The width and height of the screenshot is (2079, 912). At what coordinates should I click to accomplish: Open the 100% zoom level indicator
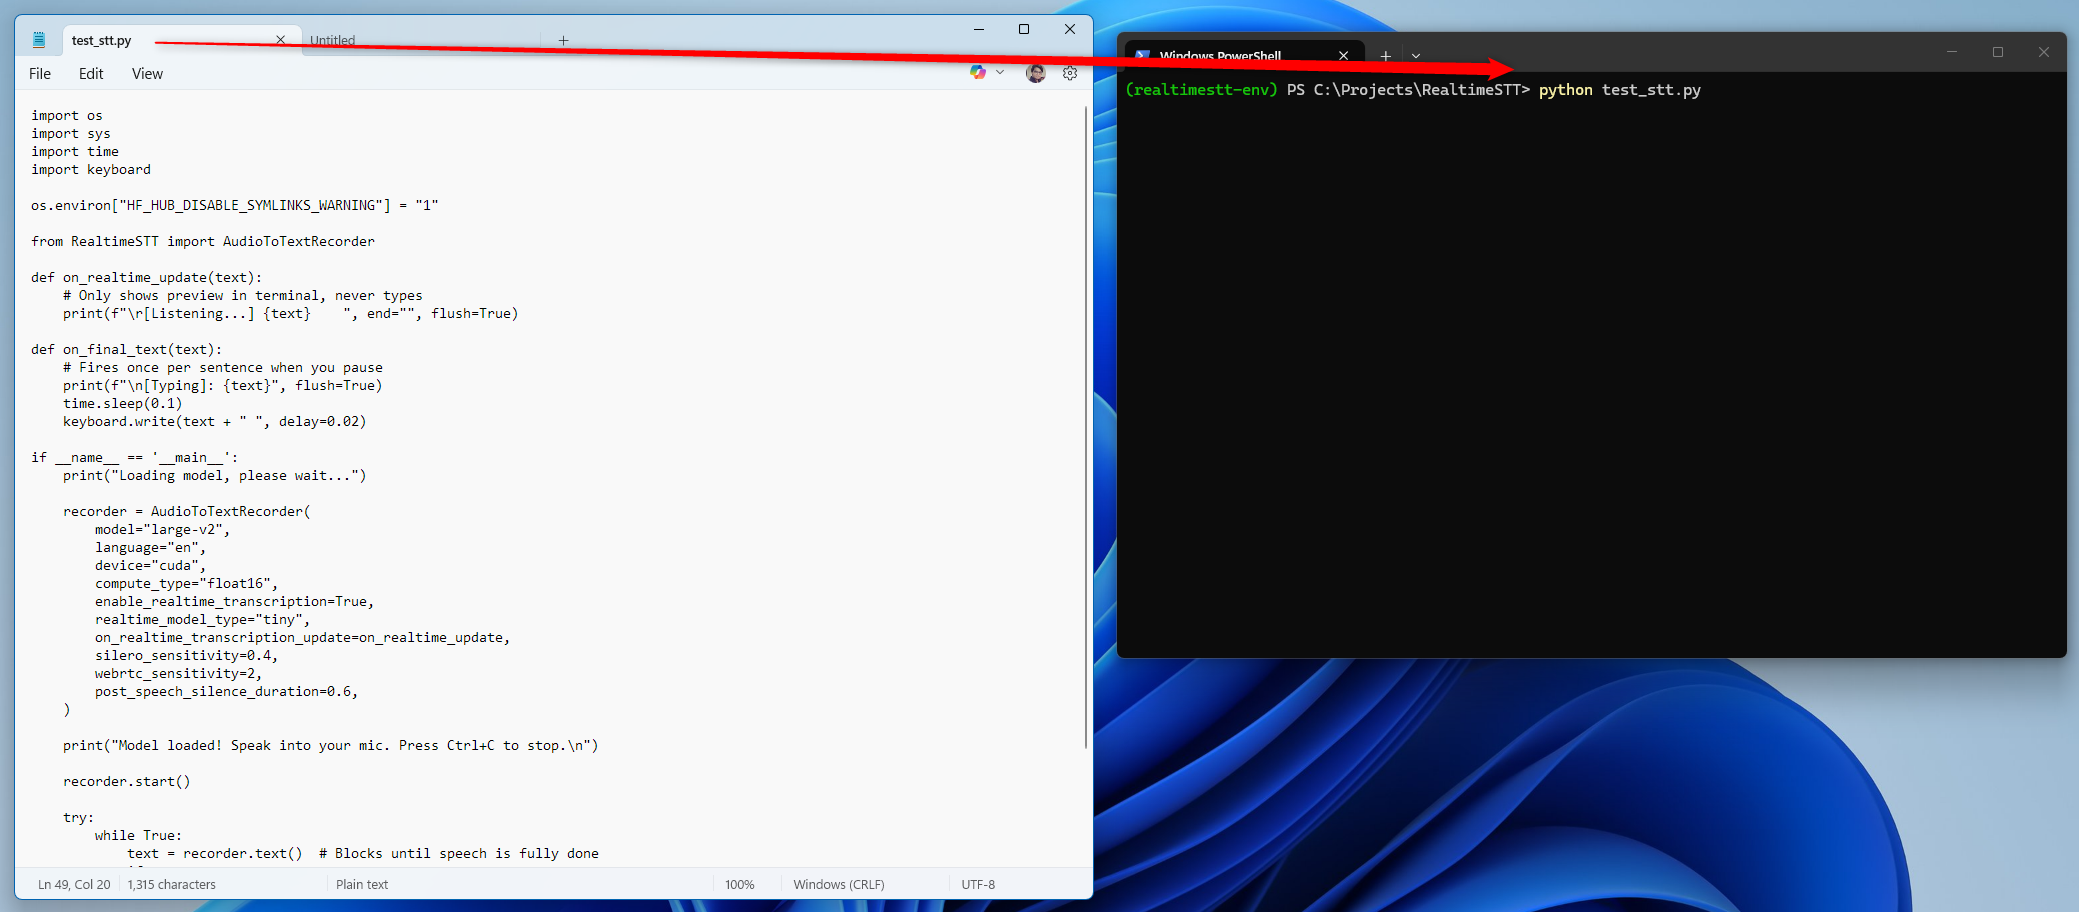[x=740, y=885]
